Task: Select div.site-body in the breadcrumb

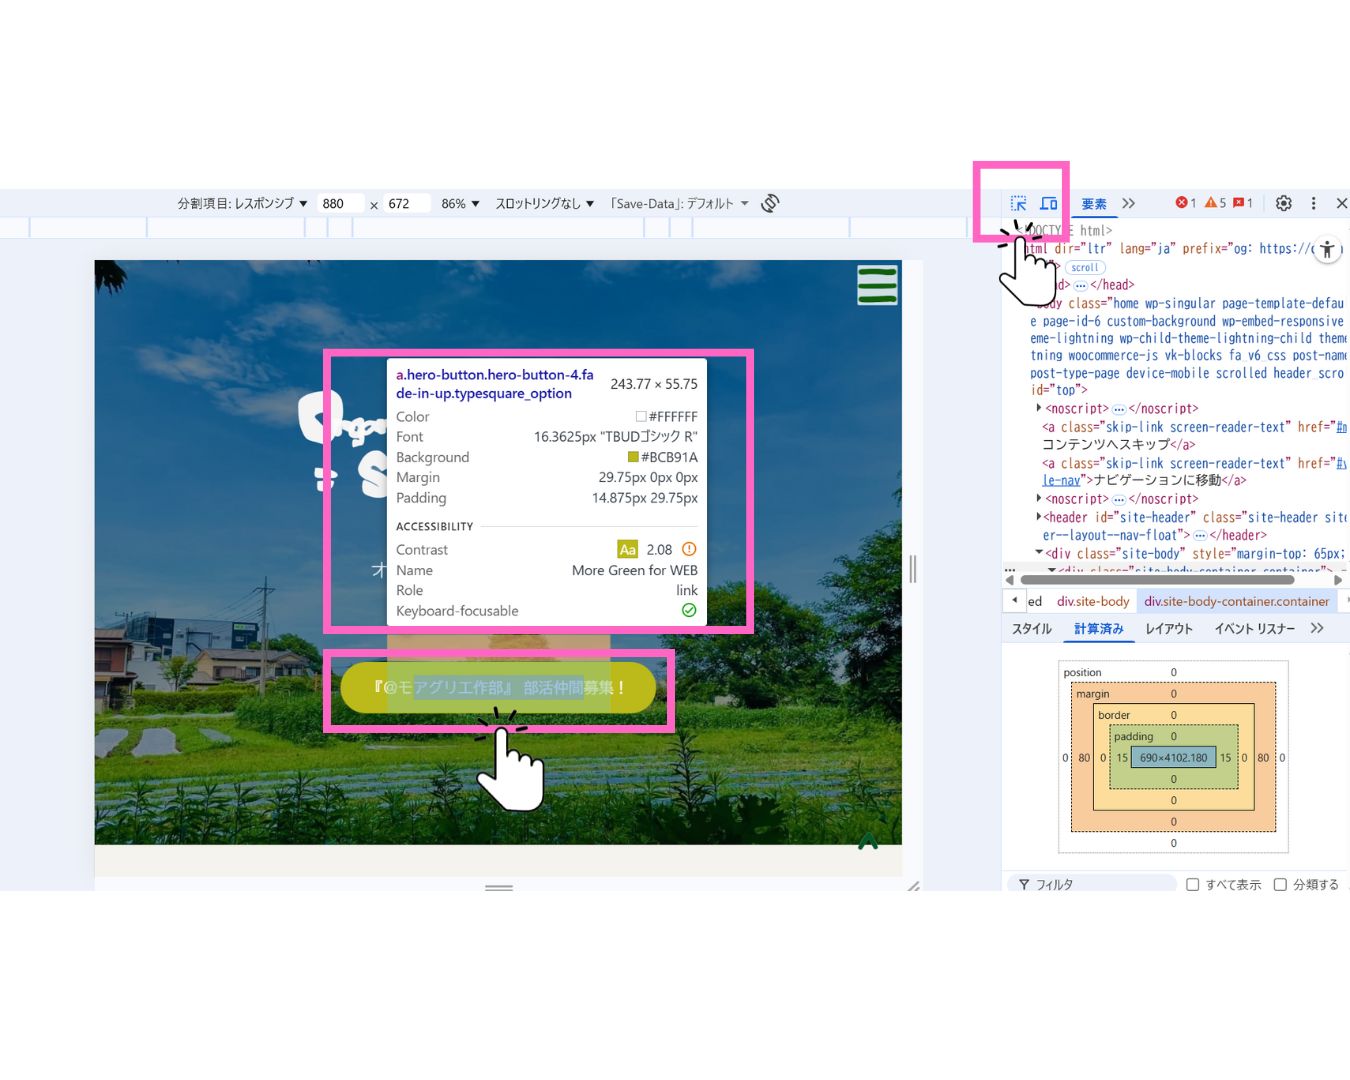Action: (1092, 601)
